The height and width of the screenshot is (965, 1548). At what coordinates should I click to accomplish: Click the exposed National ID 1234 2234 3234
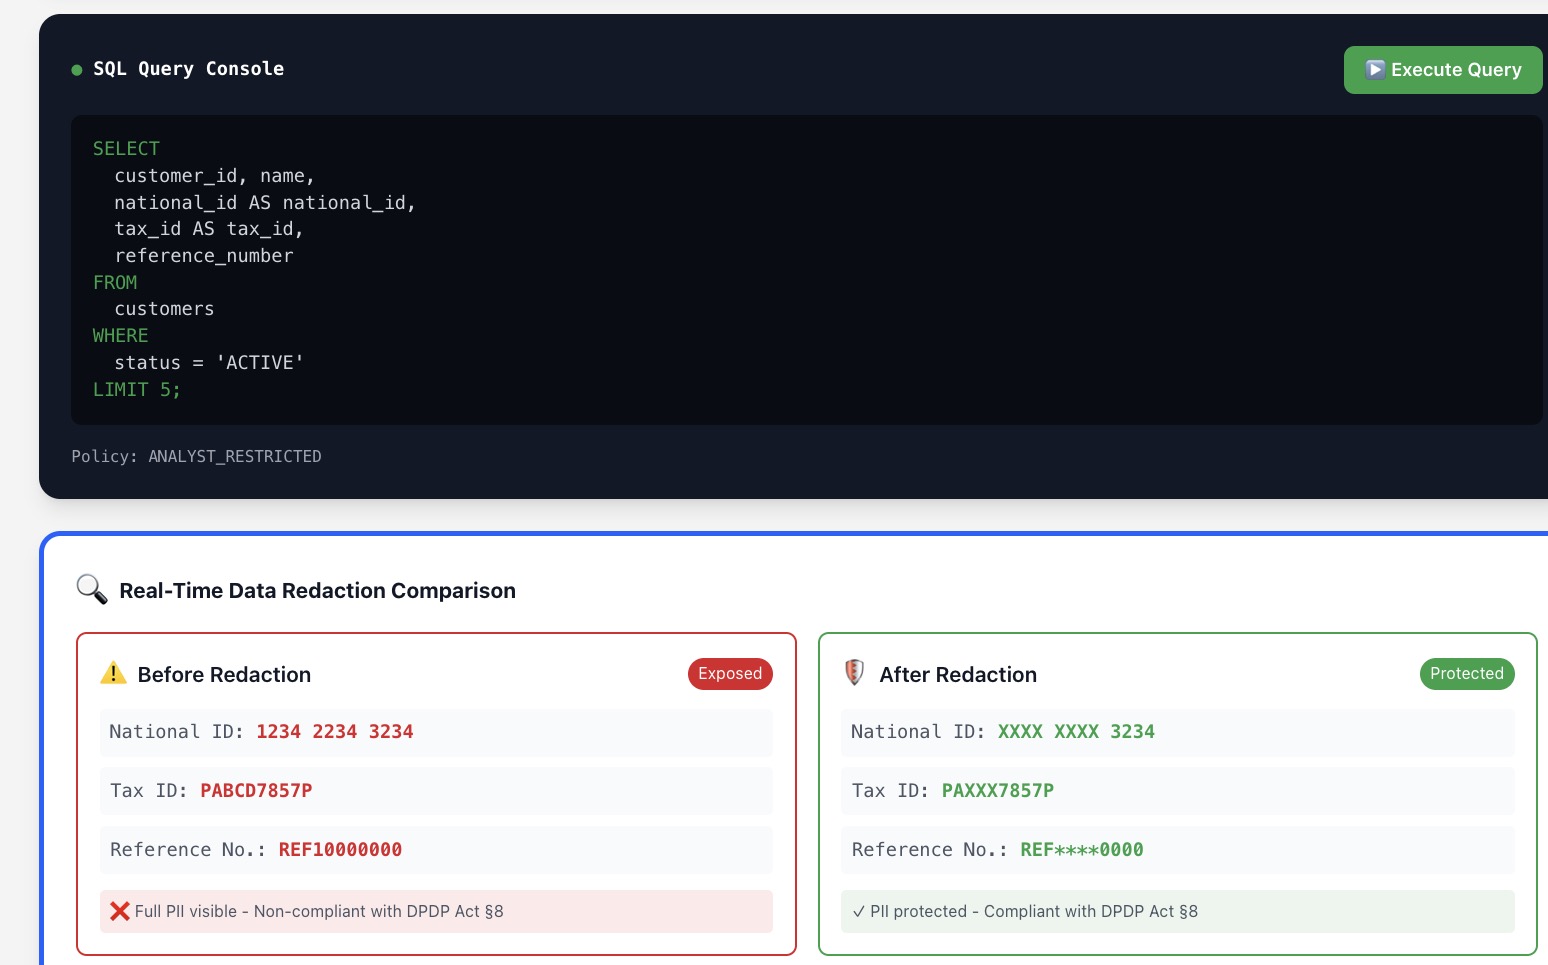point(335,732)
